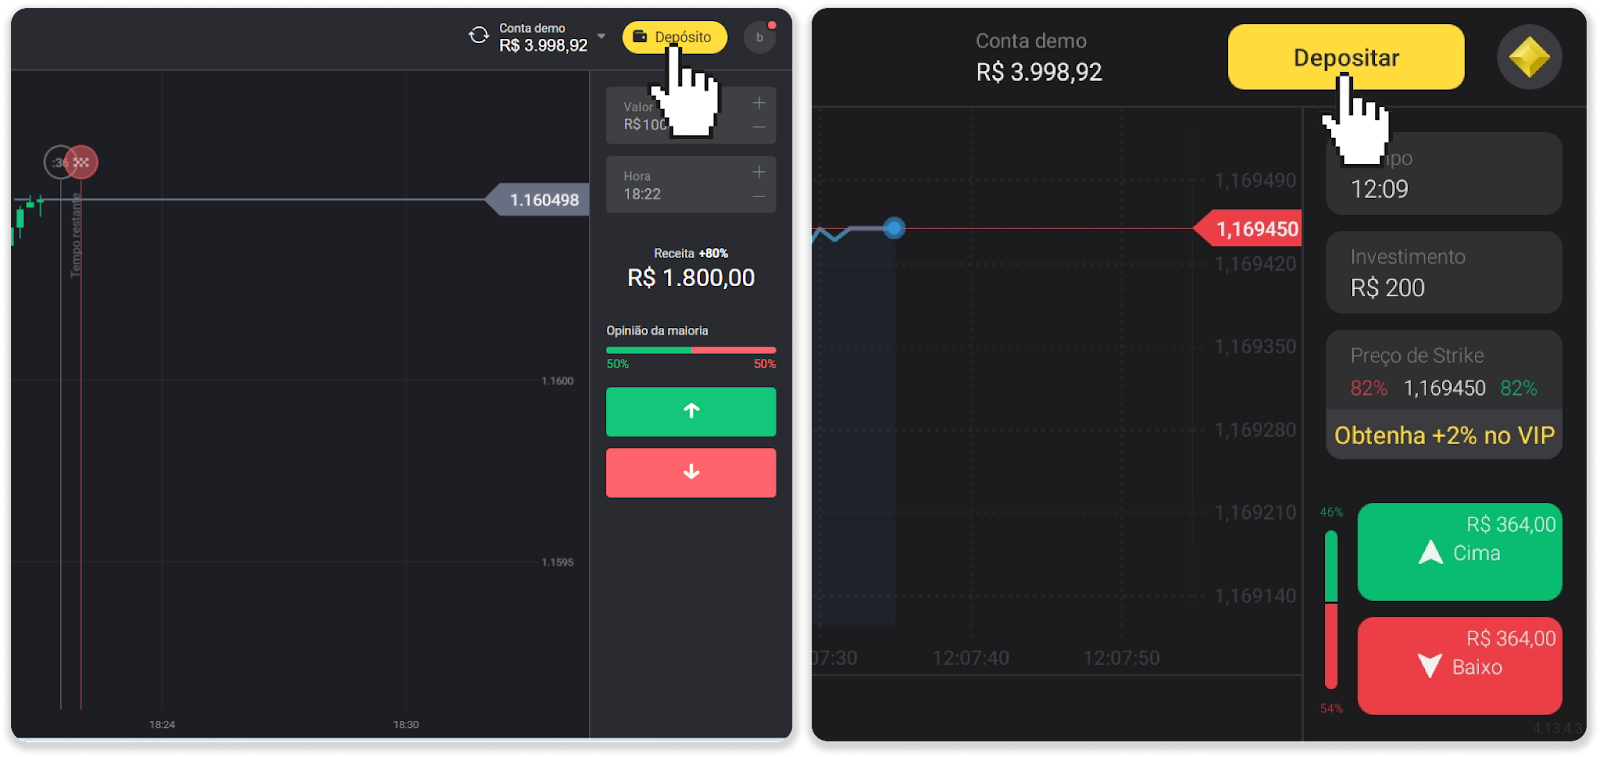Screen dimensions: 1600x757
Task: Click the Obtenha +2% no VIP link
Action: click(1443, 436)
